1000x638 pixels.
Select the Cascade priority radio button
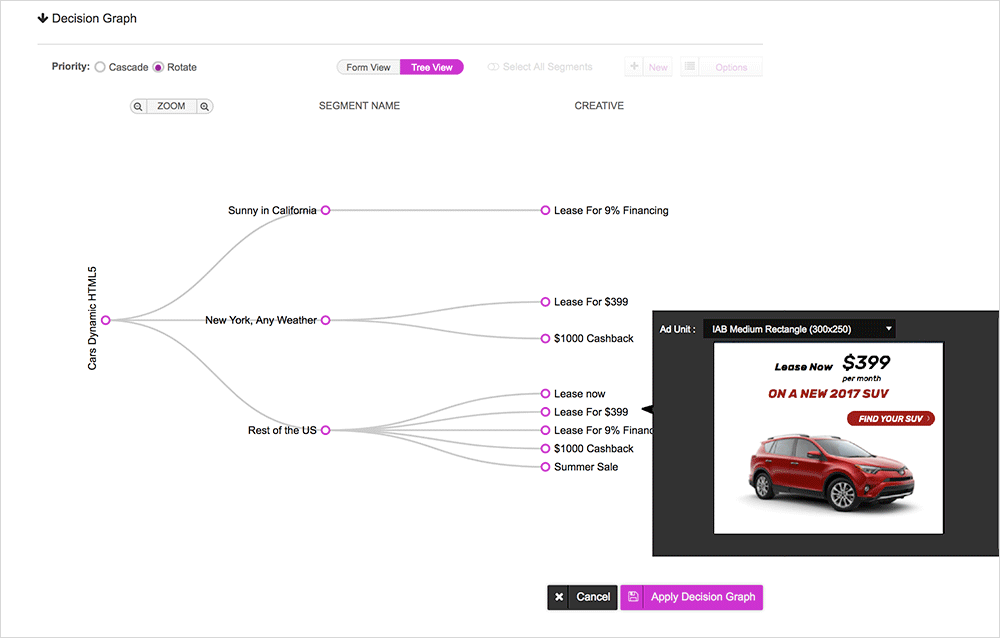pyautogui.click(x=100, y=67)
